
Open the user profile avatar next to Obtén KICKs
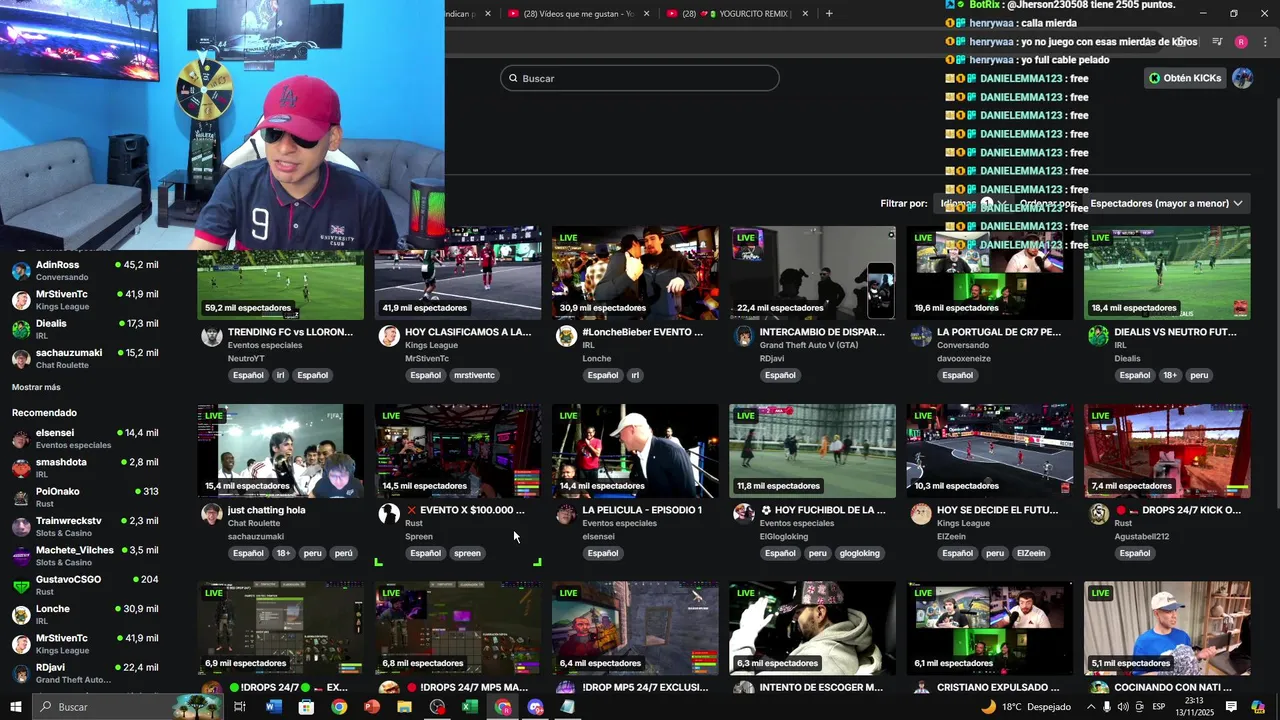point(1242,78)
